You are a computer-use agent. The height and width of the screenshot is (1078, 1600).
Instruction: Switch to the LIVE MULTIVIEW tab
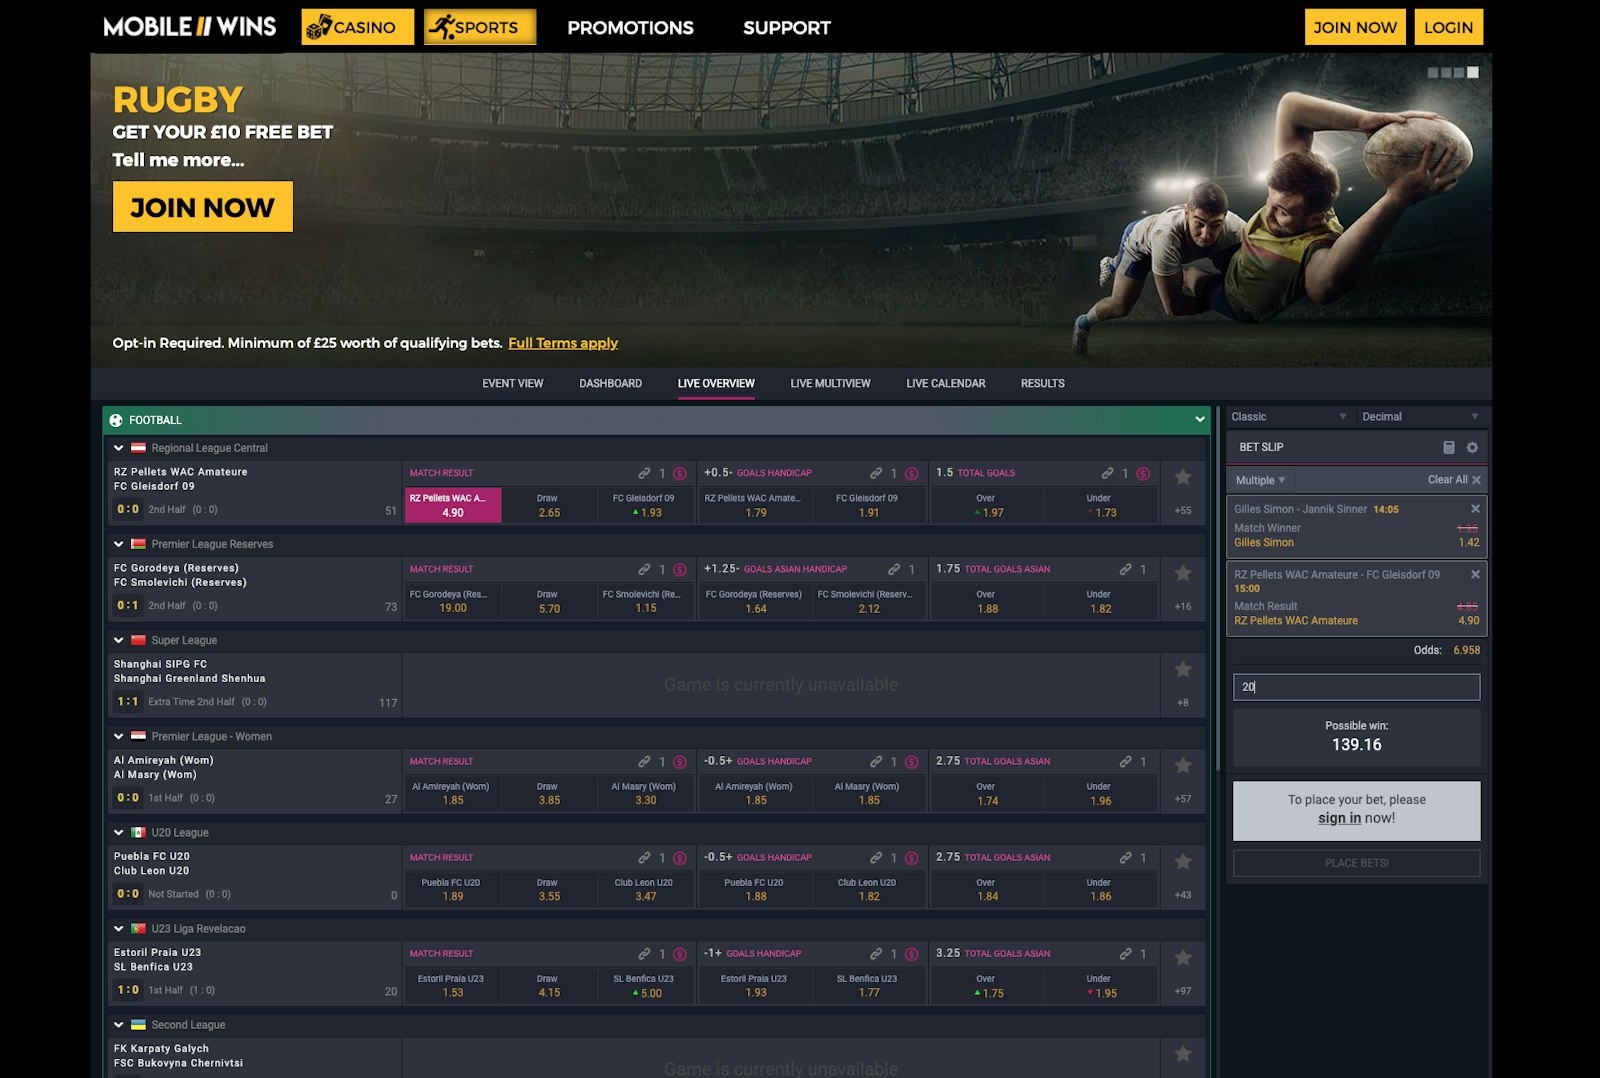click(x=830, y=383)
